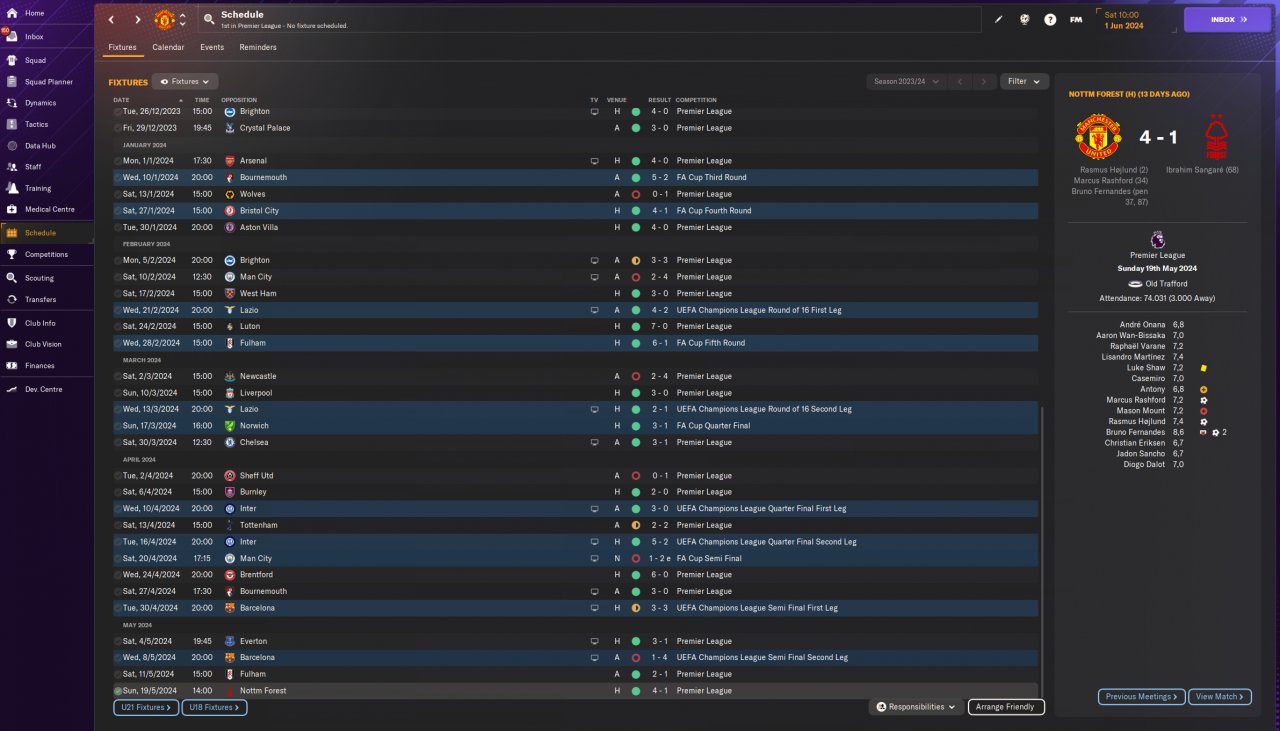Screen dimensions: 1280x731
Task: Click Bruno Fernandes in the player ratings list
Action: 1135,432
